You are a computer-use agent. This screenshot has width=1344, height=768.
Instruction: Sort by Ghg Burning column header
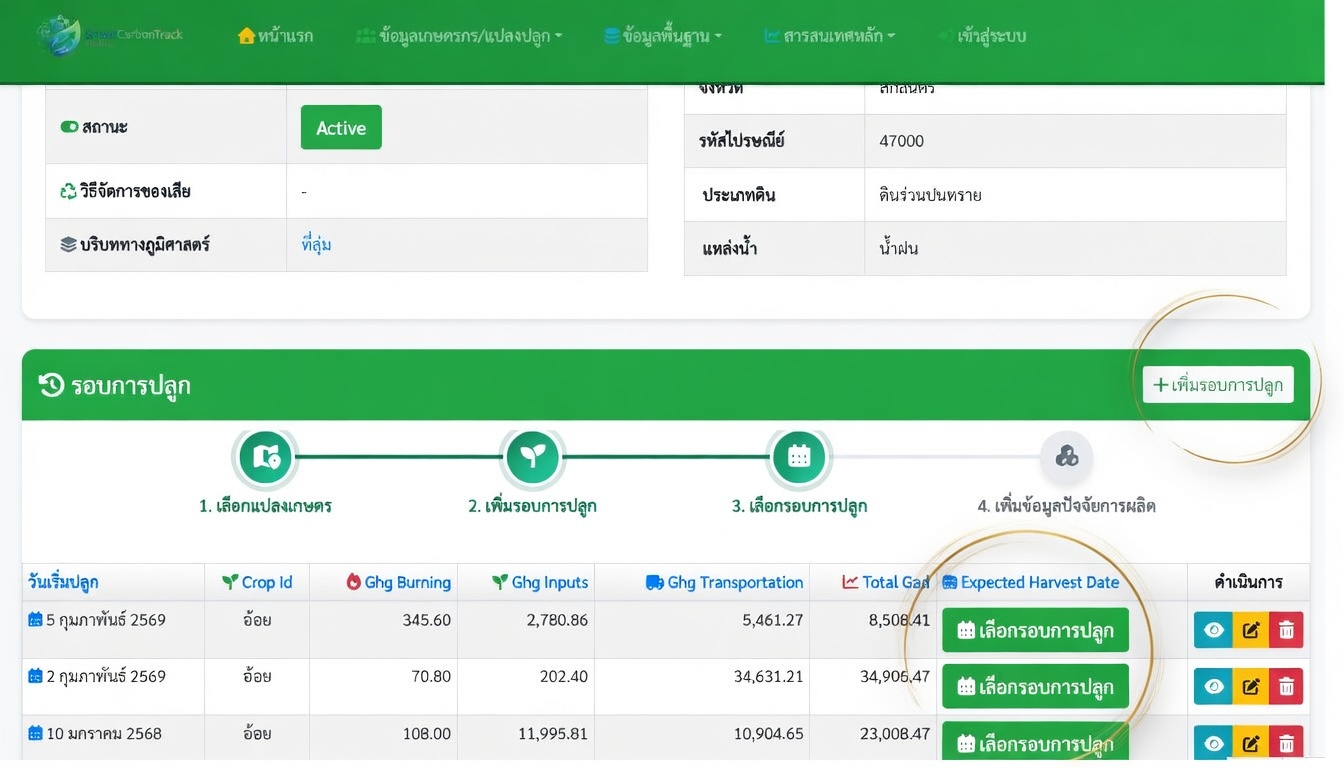[x=398, y=582]
